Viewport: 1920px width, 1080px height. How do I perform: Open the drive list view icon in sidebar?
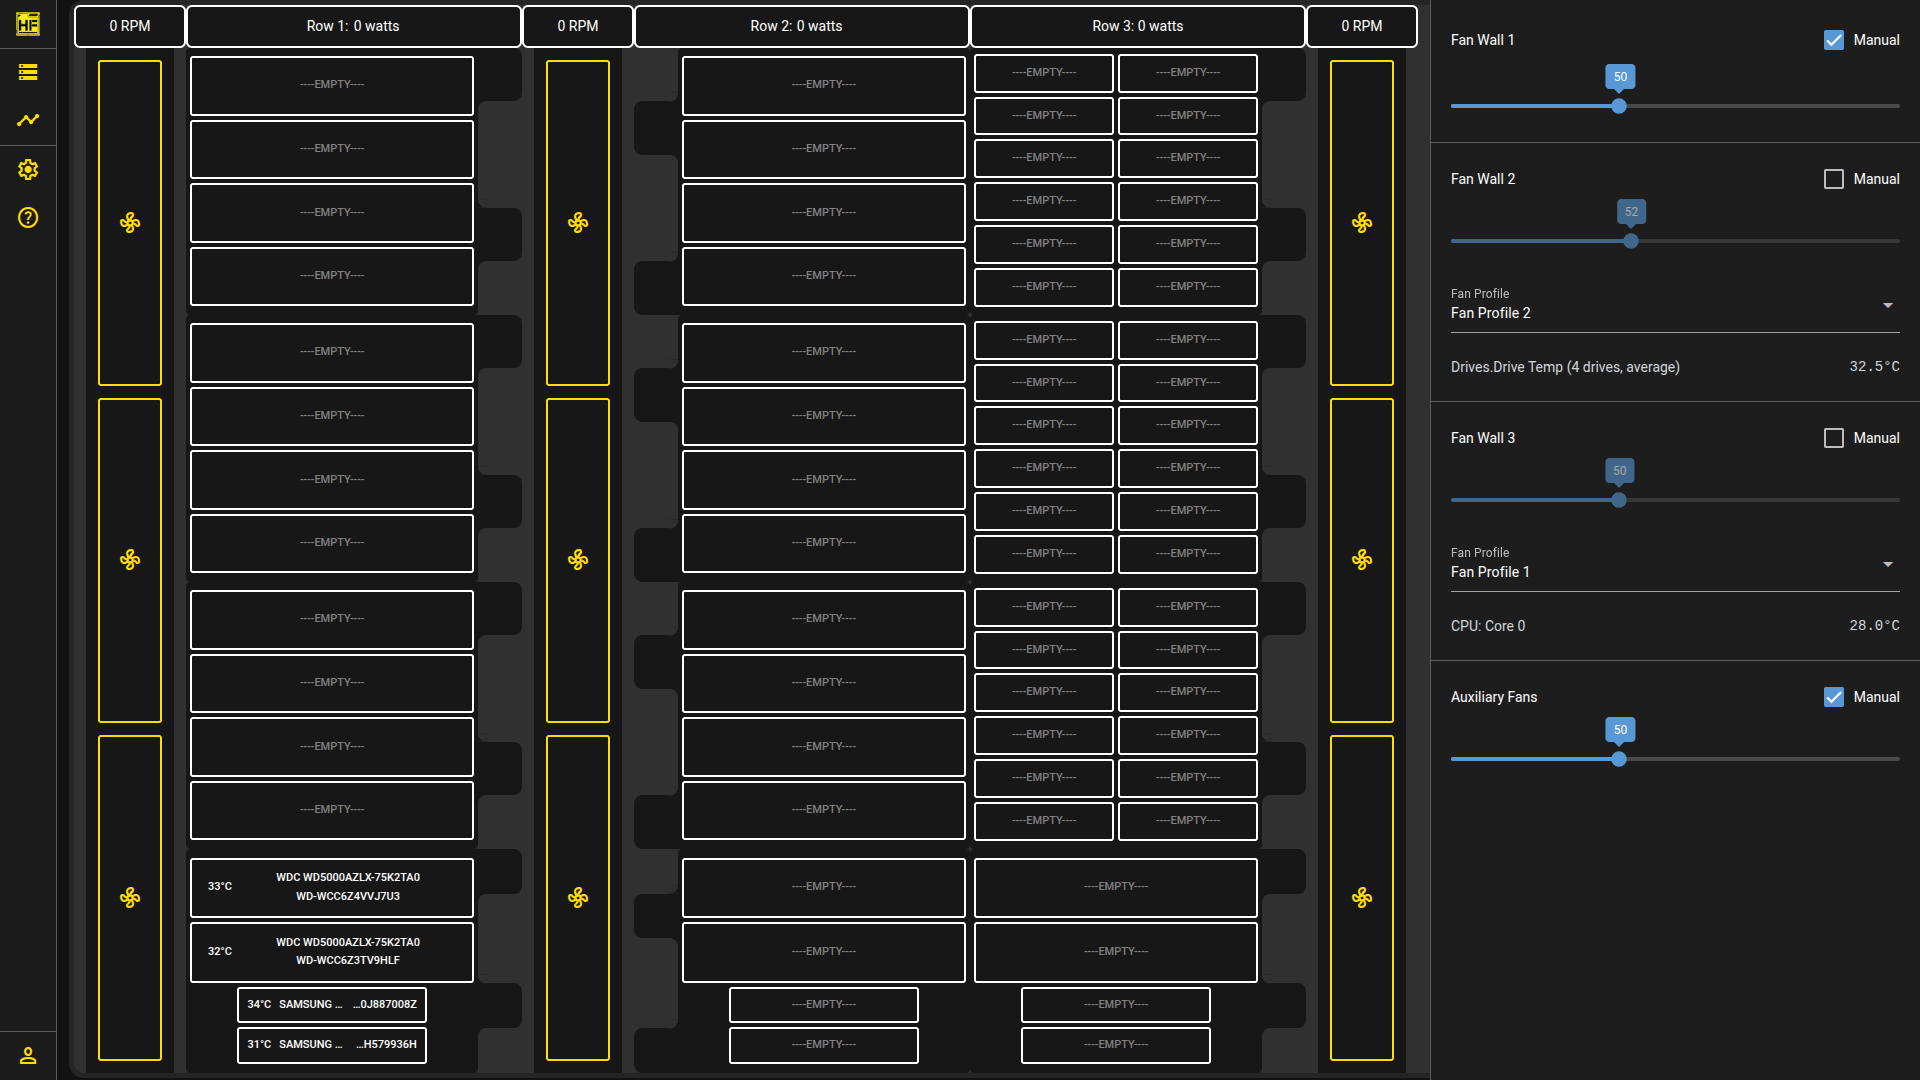(x=28, y=72)
